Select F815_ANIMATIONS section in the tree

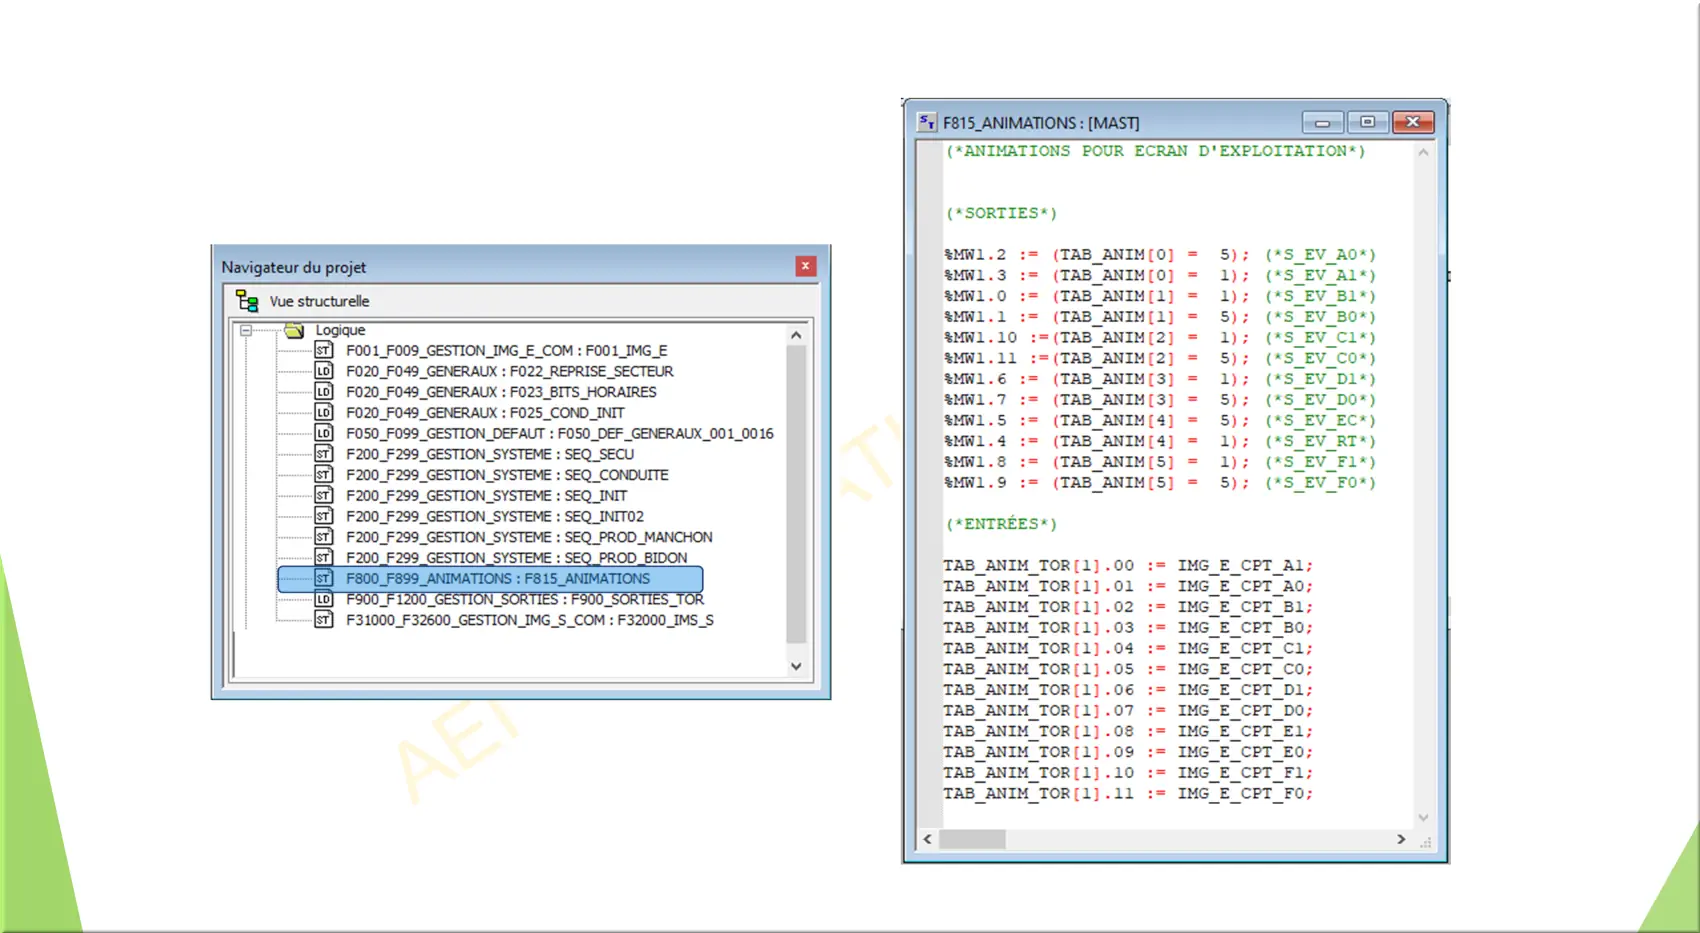point(497,579)
